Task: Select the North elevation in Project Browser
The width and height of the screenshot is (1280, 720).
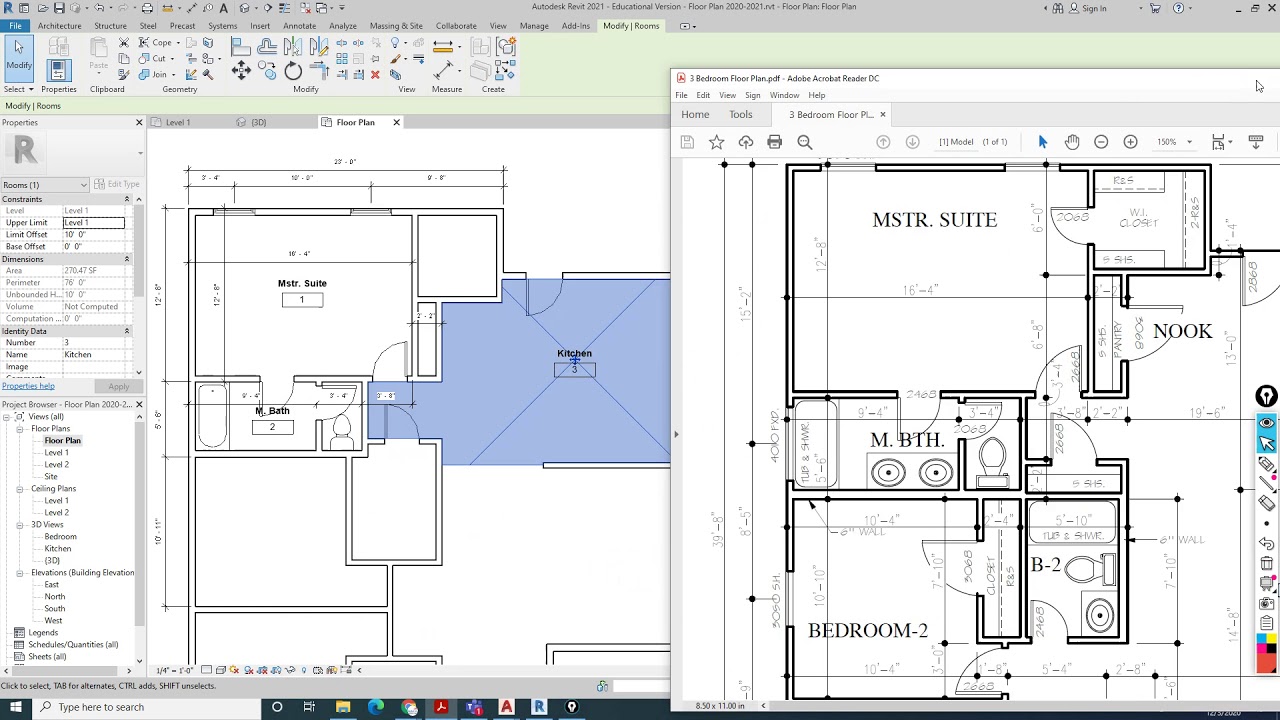Action: pos(55,597)
